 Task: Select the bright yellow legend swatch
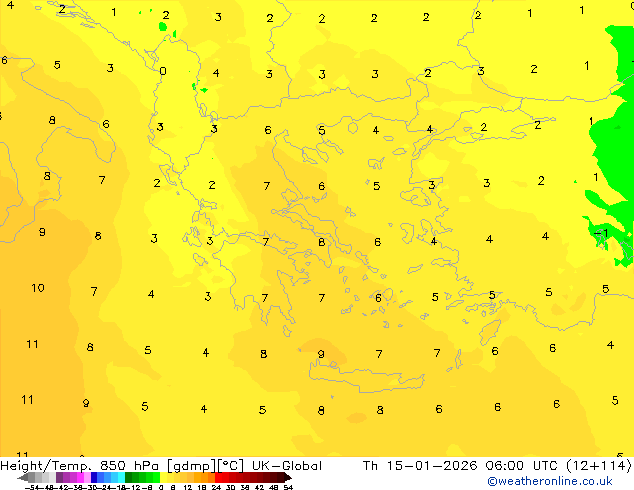tap(163, 477)
